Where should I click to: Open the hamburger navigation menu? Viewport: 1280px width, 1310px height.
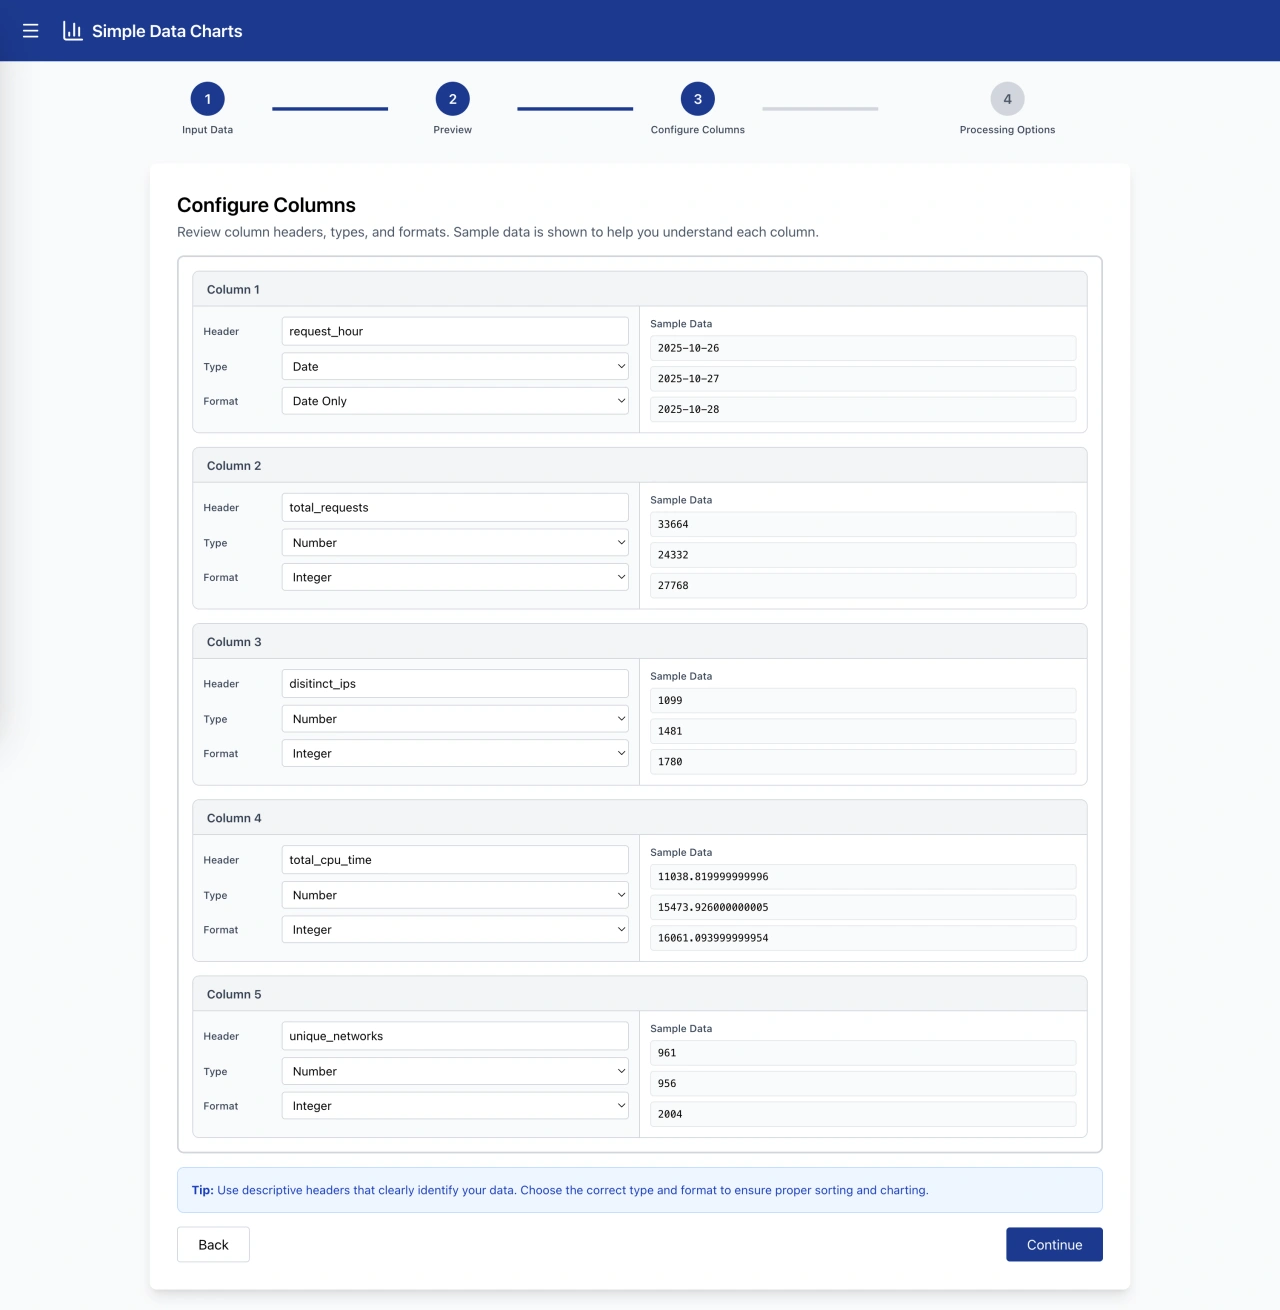(x=30, y=30)
